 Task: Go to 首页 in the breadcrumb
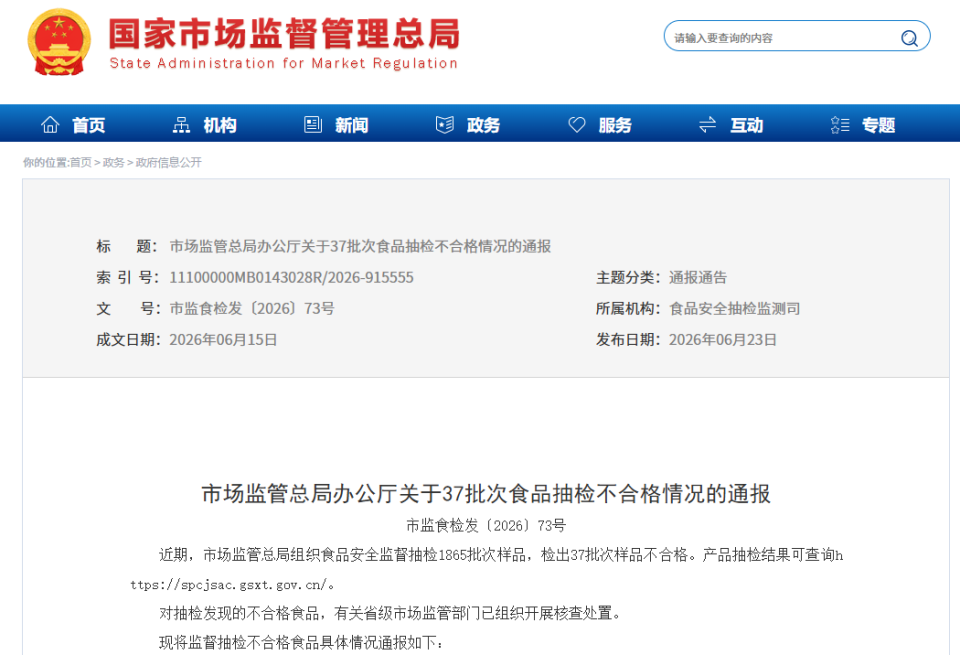[81, 162]
